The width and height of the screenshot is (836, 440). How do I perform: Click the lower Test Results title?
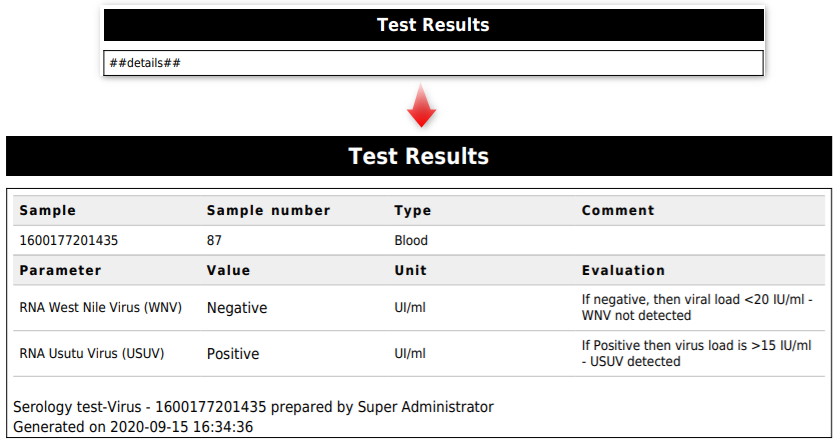(418, 156)
